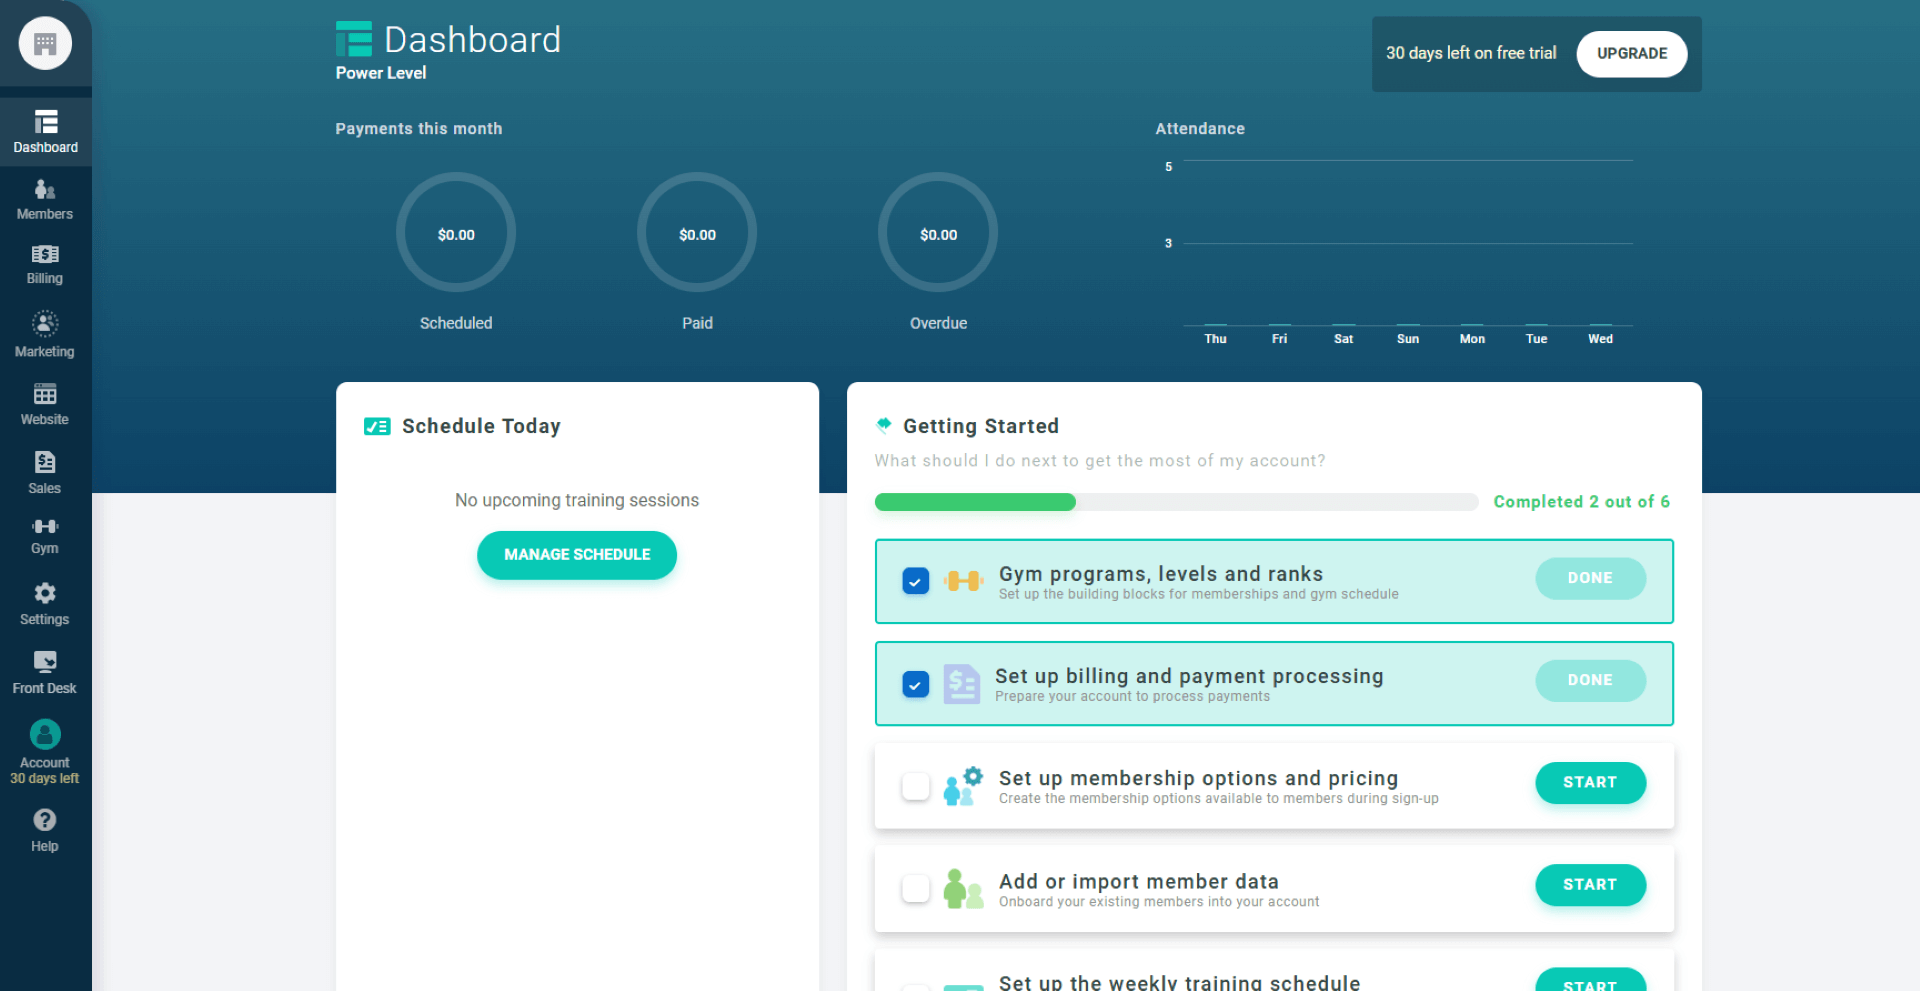Click the Manage Schedule button

click(577, 555)
